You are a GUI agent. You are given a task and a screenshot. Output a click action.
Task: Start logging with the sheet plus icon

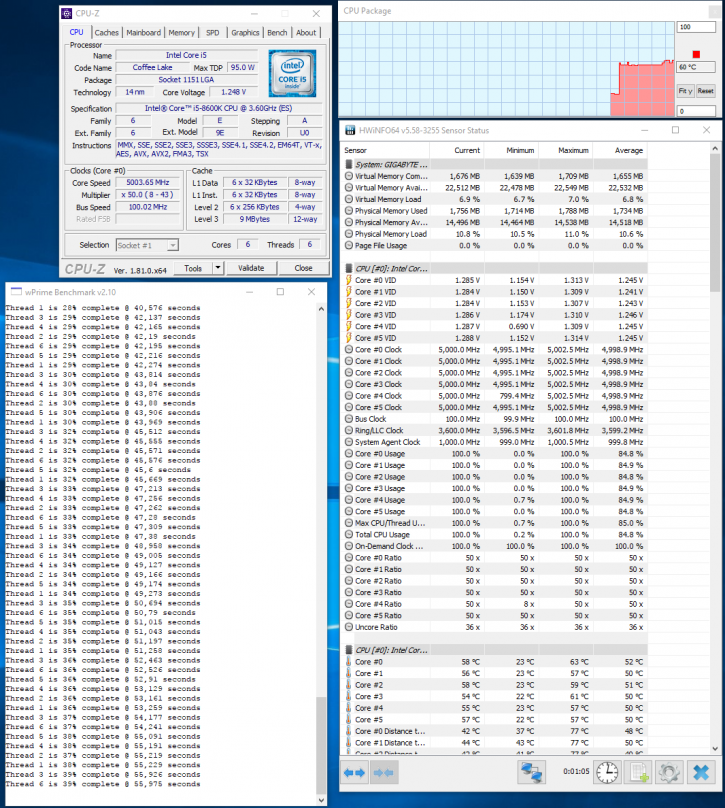click(638, 772)
